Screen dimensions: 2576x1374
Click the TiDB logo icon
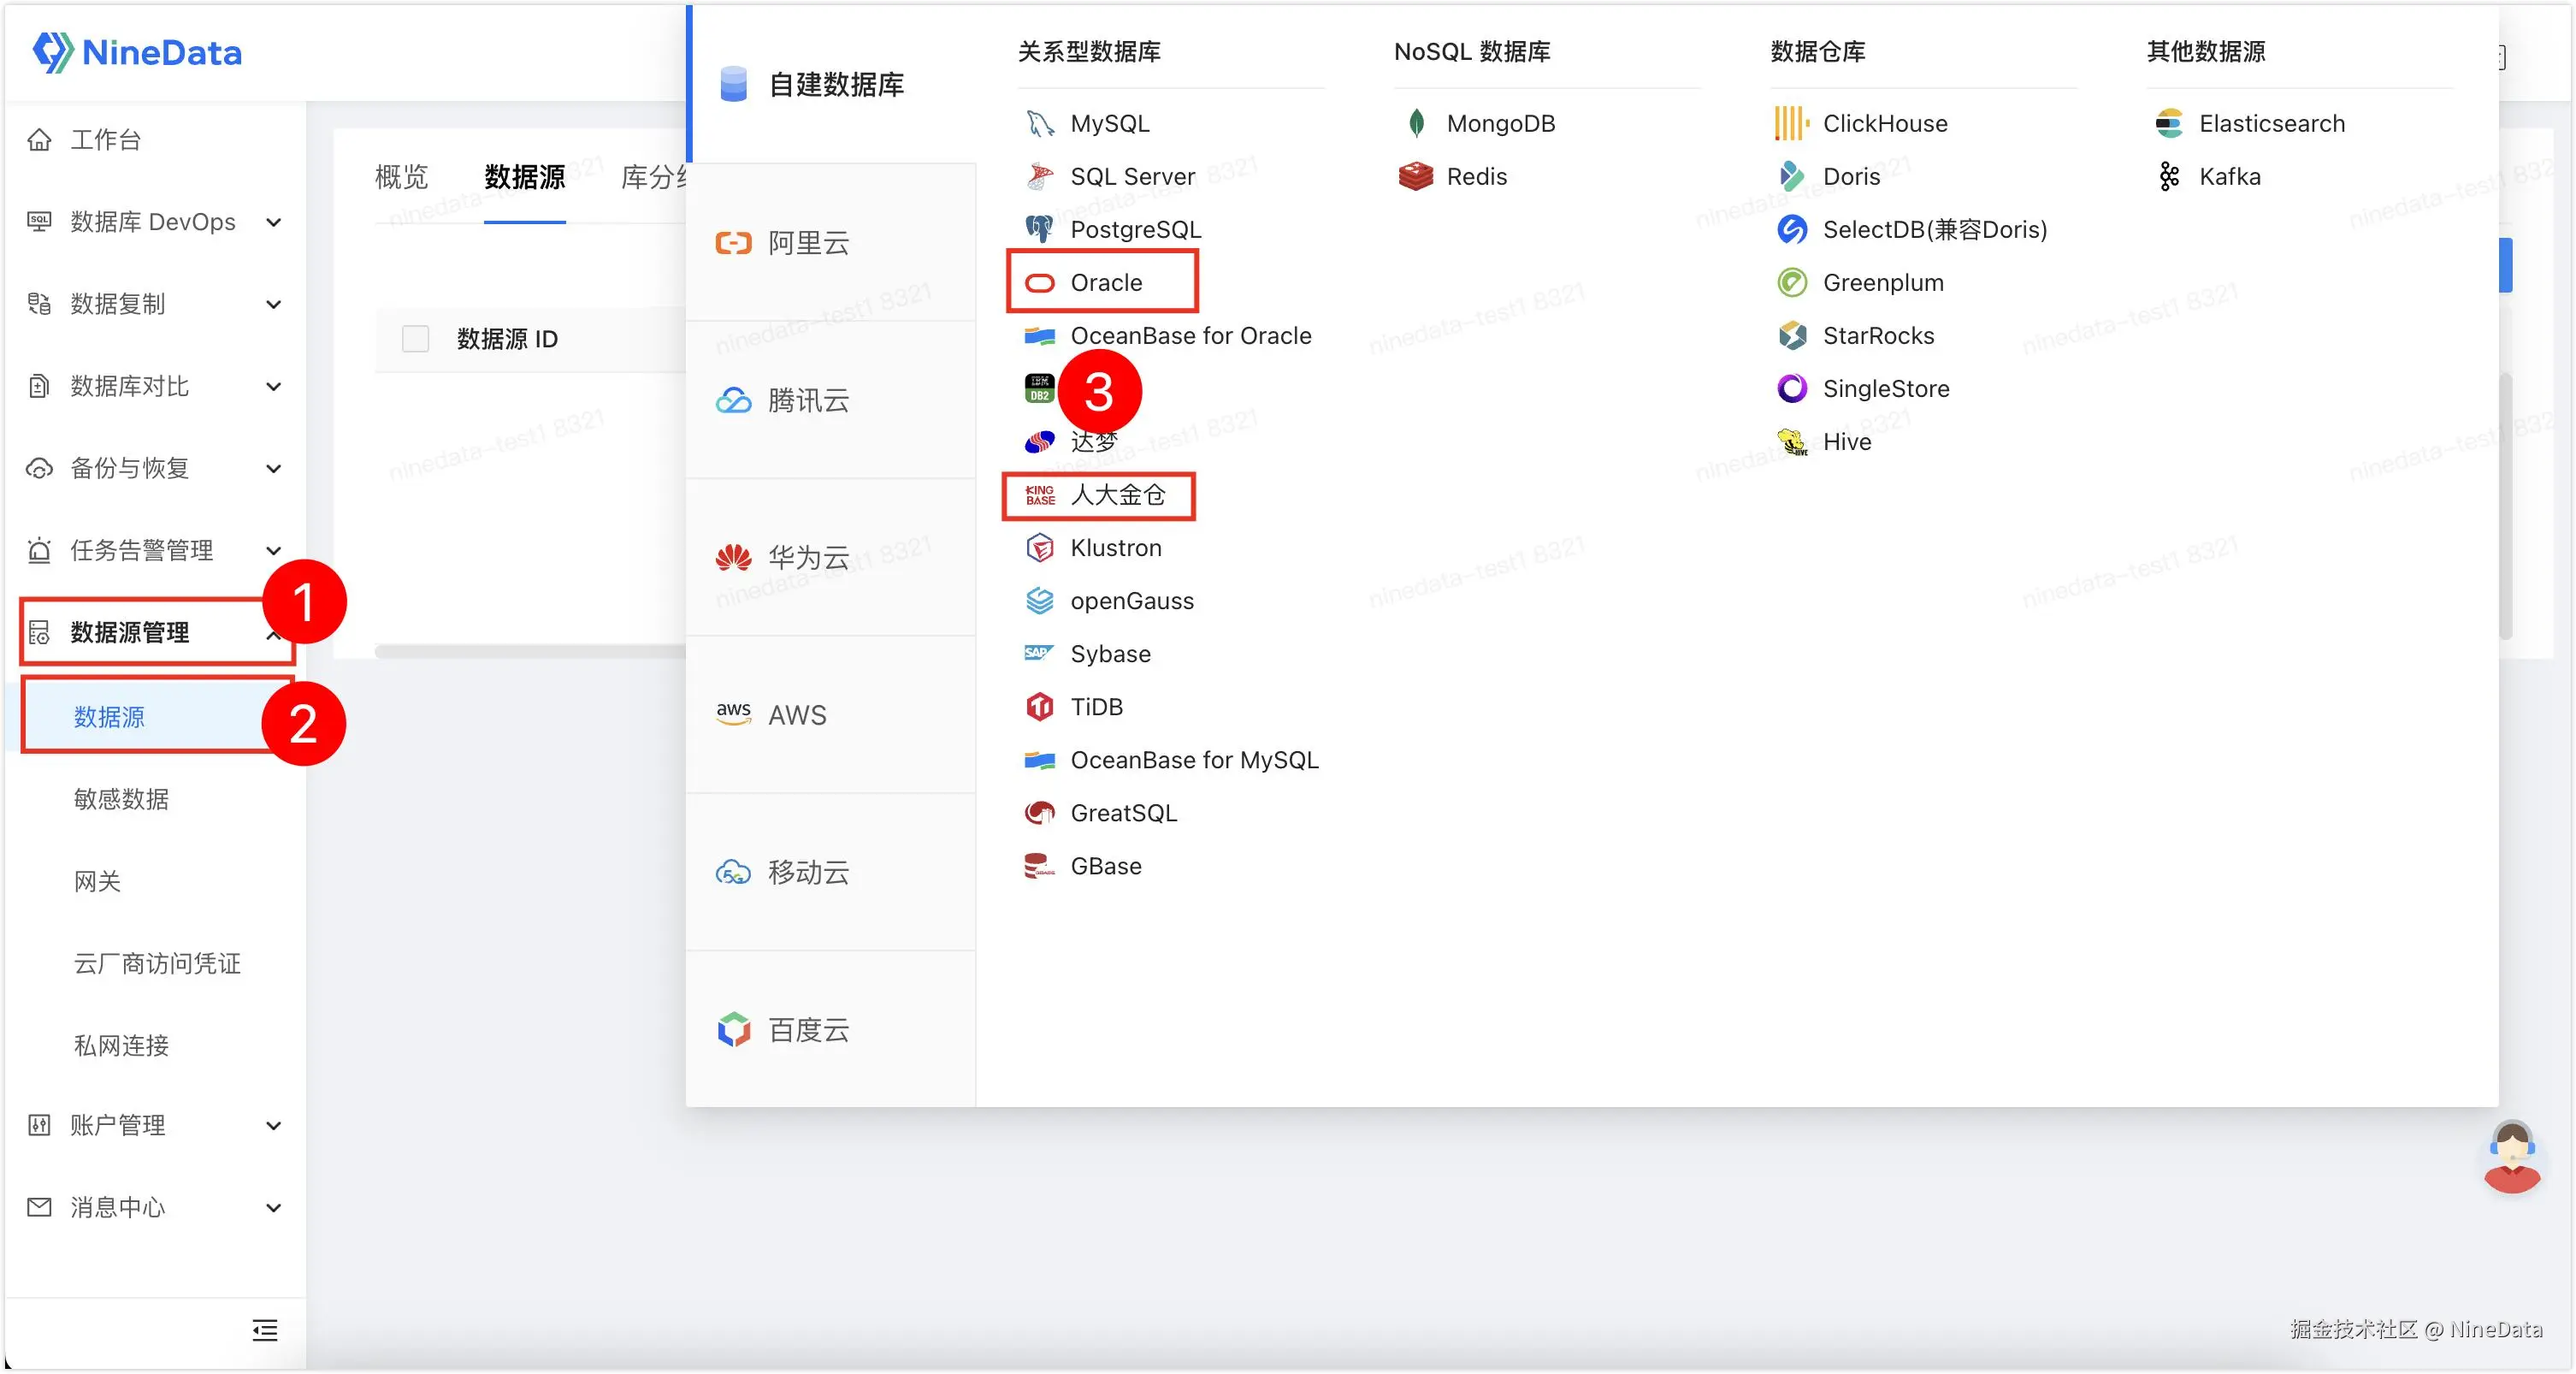coord(1039,707)
